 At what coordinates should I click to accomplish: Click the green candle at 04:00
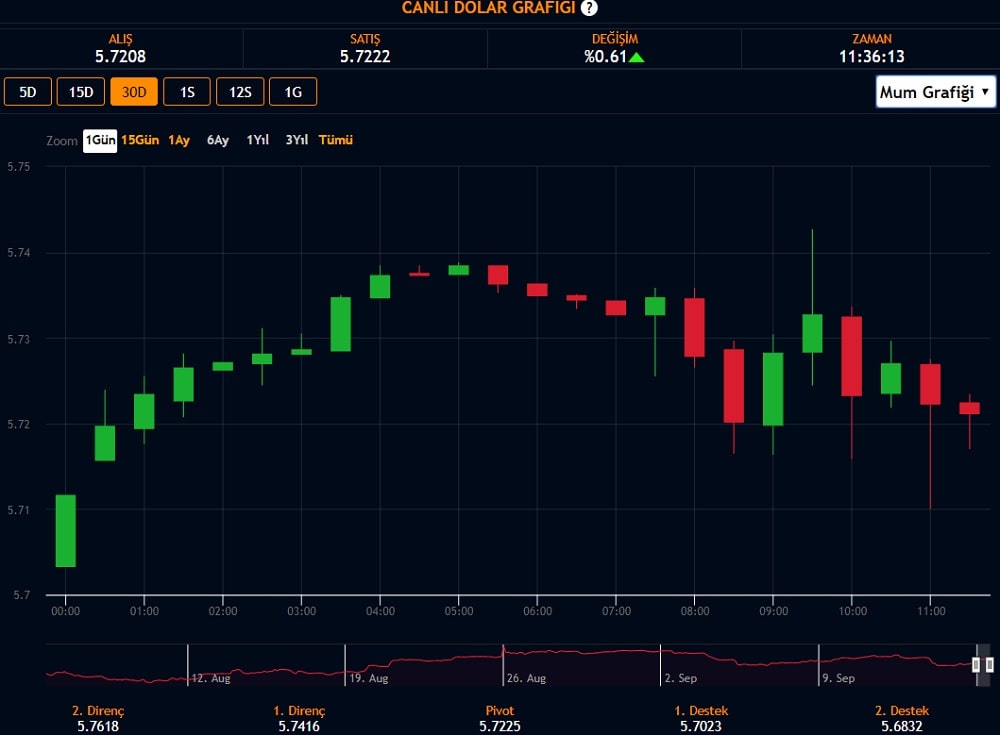point(380,286)
